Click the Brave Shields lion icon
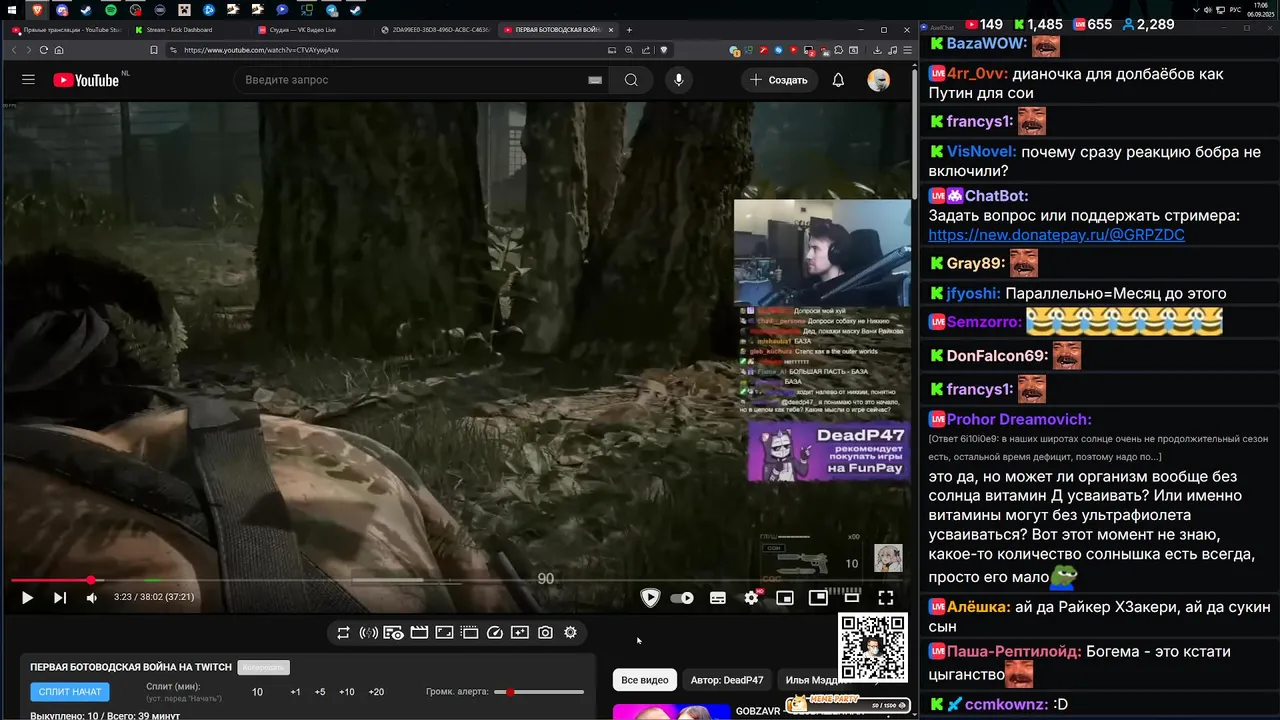This screenshot has width=1280, height=720. [663, 50]
